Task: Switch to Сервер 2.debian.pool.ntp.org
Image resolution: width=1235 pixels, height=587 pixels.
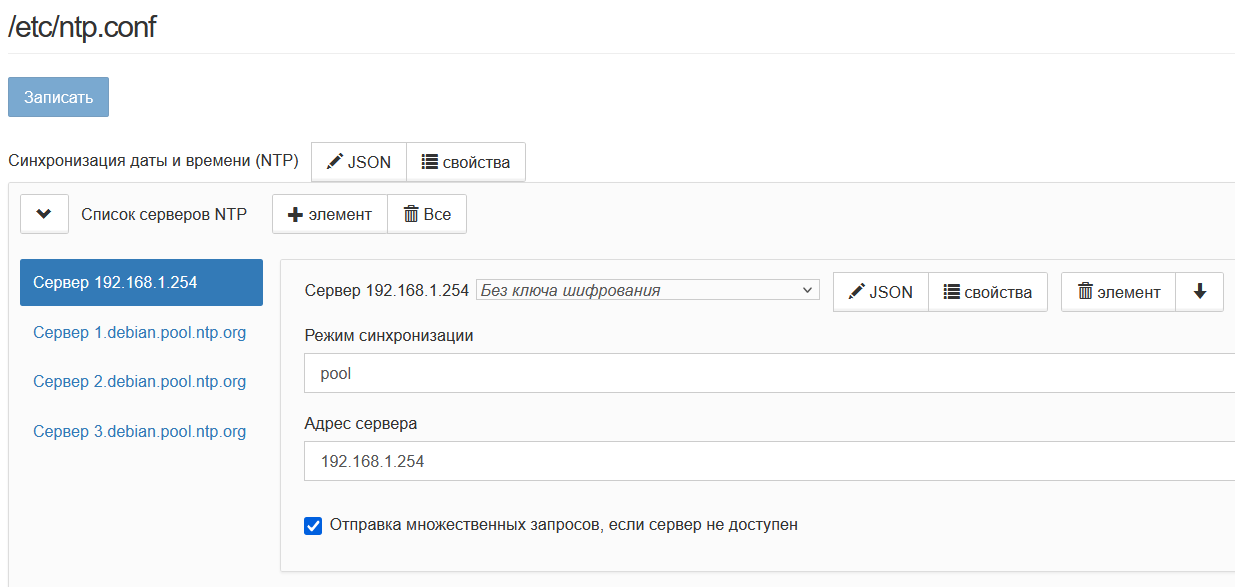Action: point(139,381)
